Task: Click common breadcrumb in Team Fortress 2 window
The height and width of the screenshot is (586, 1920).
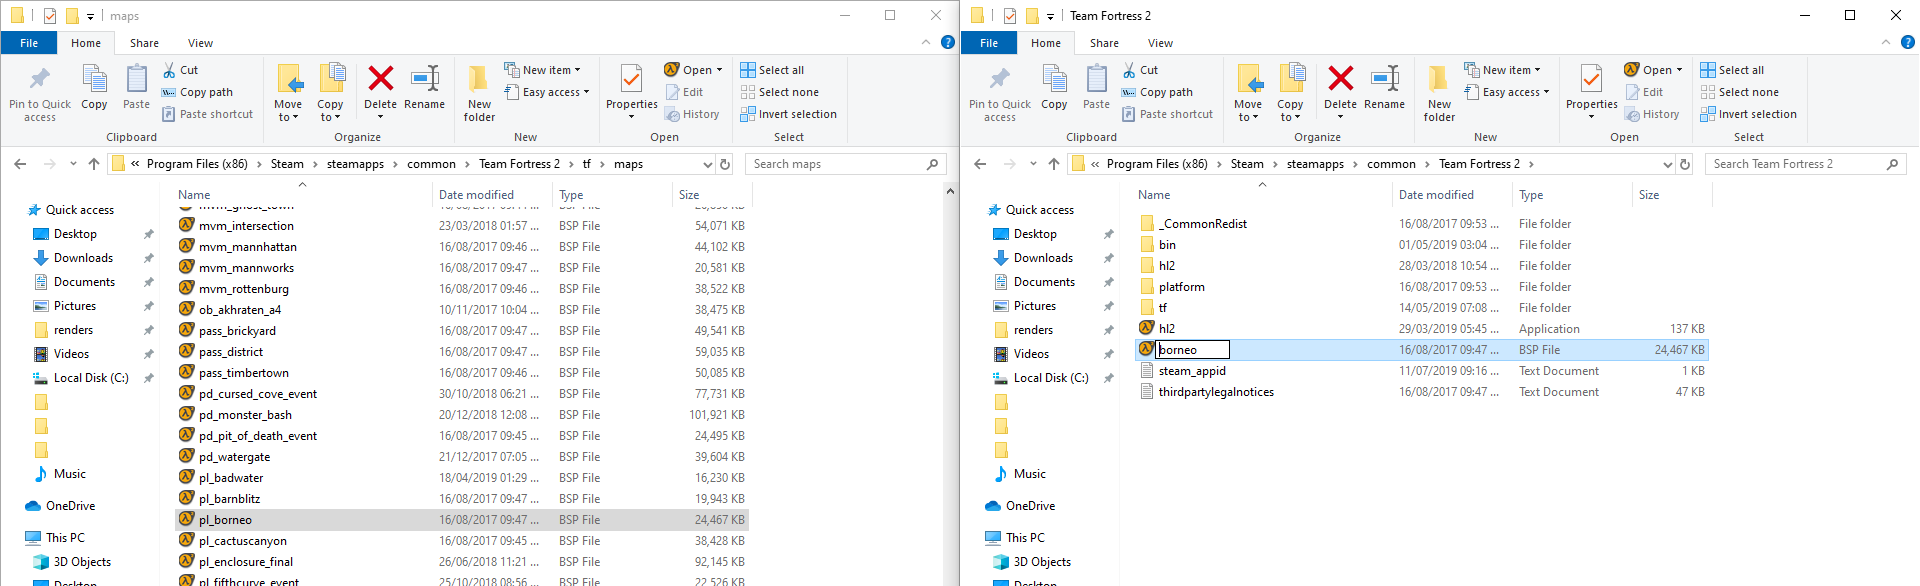Action: (x=1391, y=164)
